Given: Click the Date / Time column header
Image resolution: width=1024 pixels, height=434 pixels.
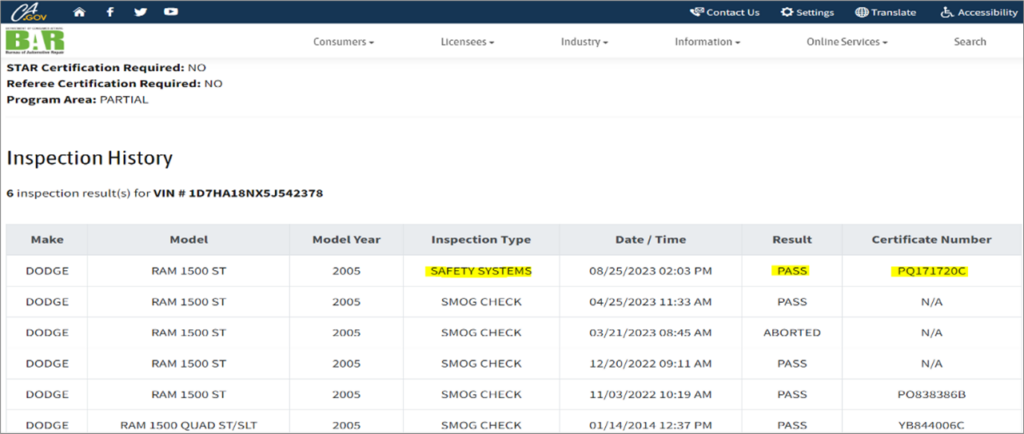Looking at the screenshot, I should click(x=650, y=240).
